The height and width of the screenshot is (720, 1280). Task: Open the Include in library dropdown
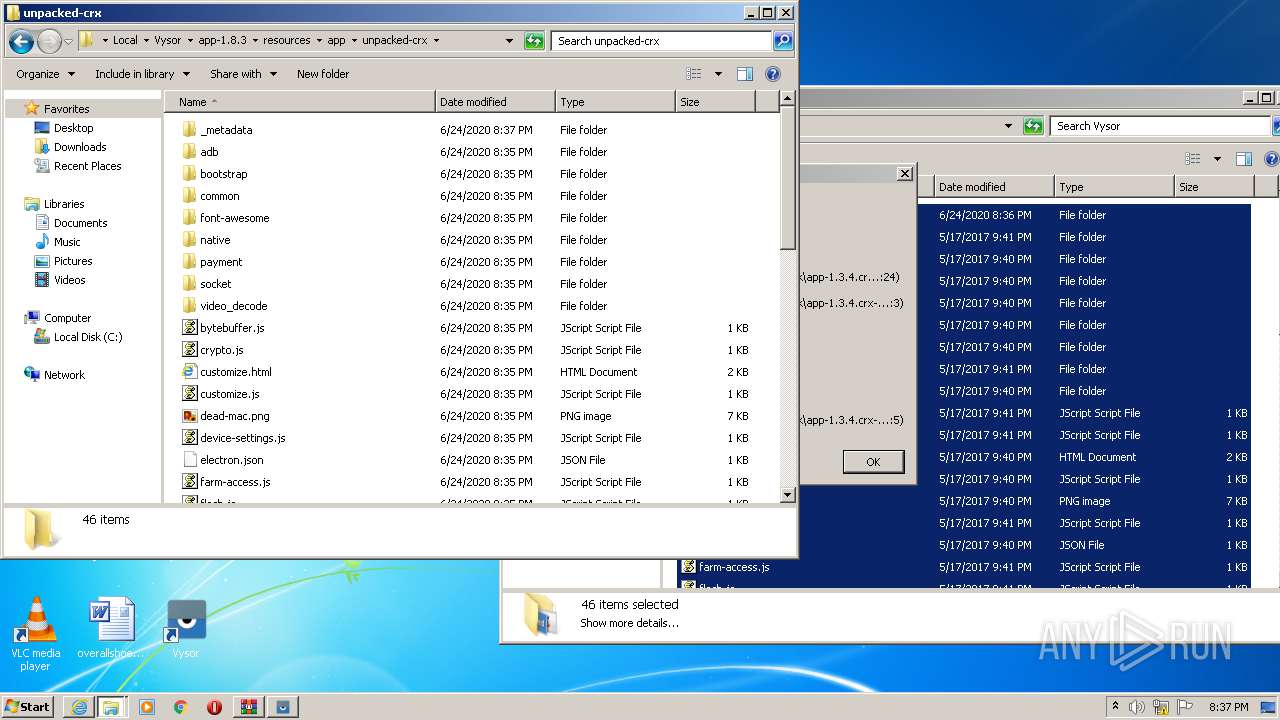pyautogui.click(x=141, y=74)
